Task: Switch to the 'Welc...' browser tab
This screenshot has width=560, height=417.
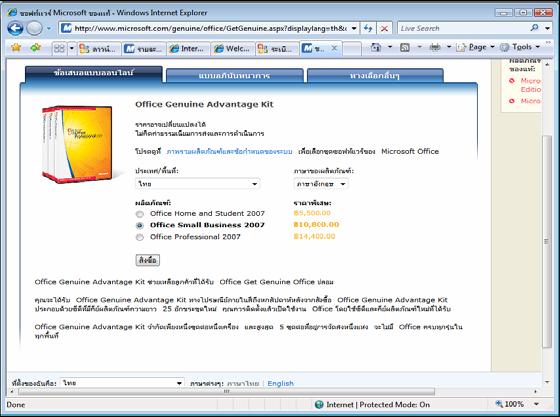Action: pos(233,49)
